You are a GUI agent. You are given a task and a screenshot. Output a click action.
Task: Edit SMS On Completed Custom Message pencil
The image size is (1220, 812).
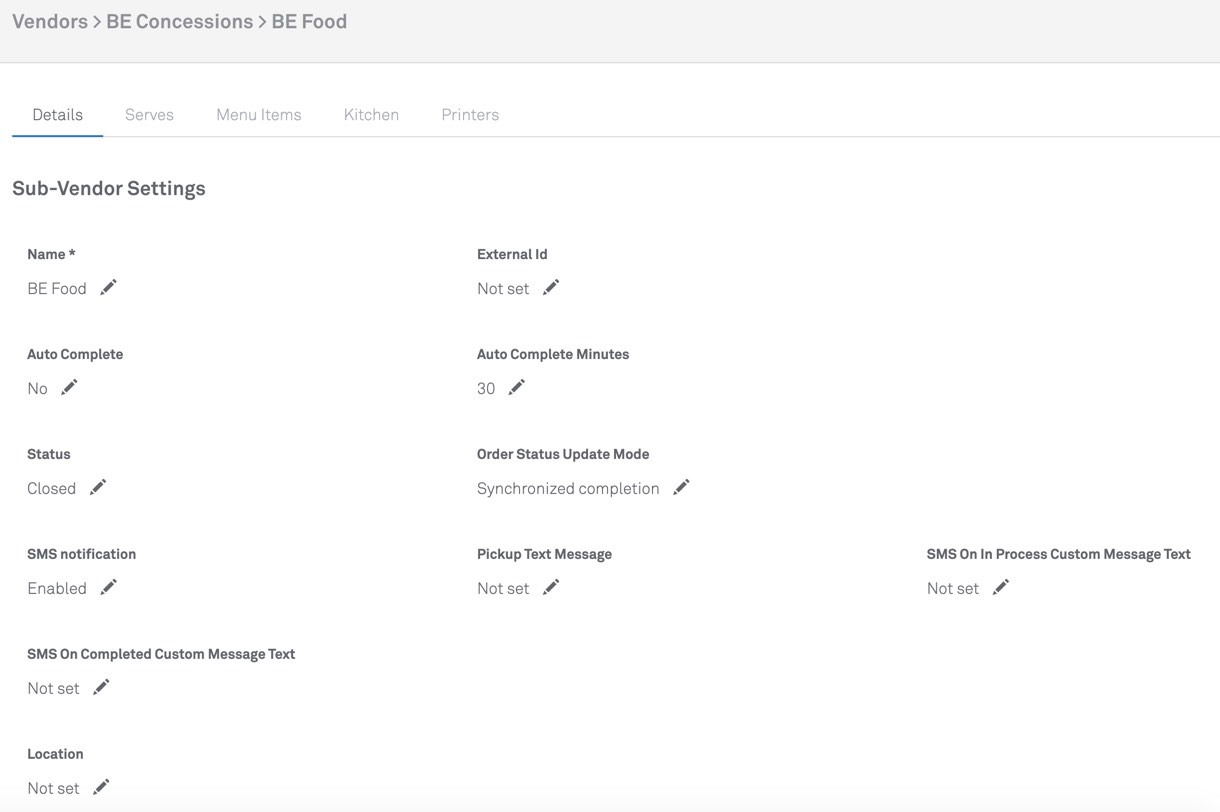click(101, 688)
